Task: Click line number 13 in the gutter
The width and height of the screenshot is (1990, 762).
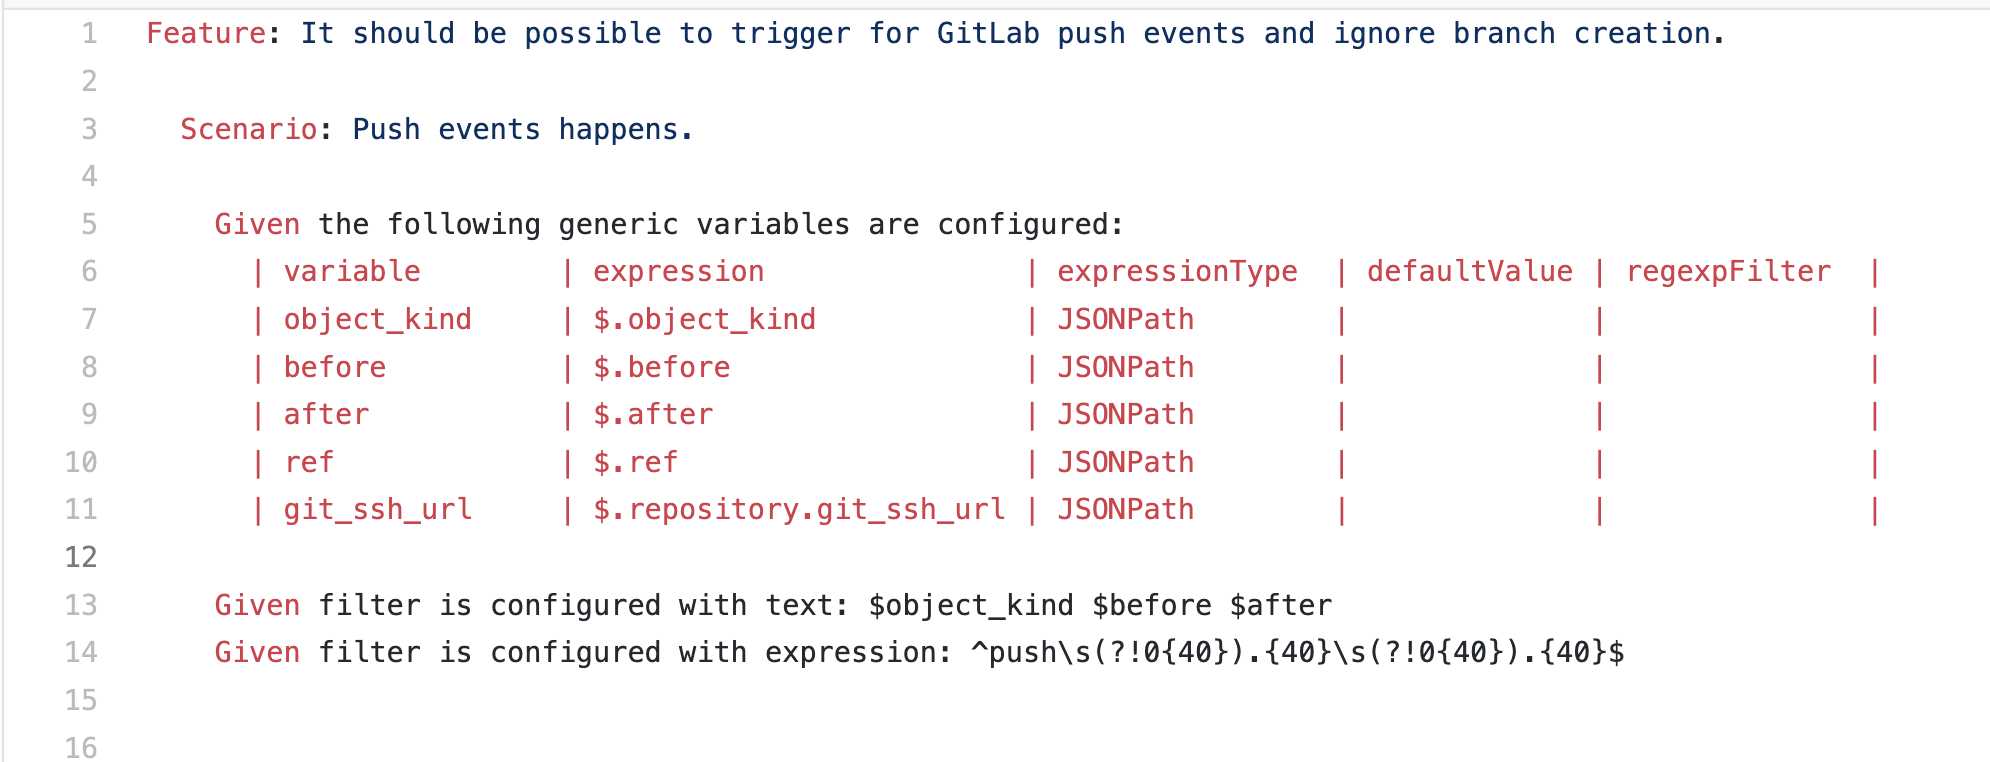Action: tap(81, 605)
